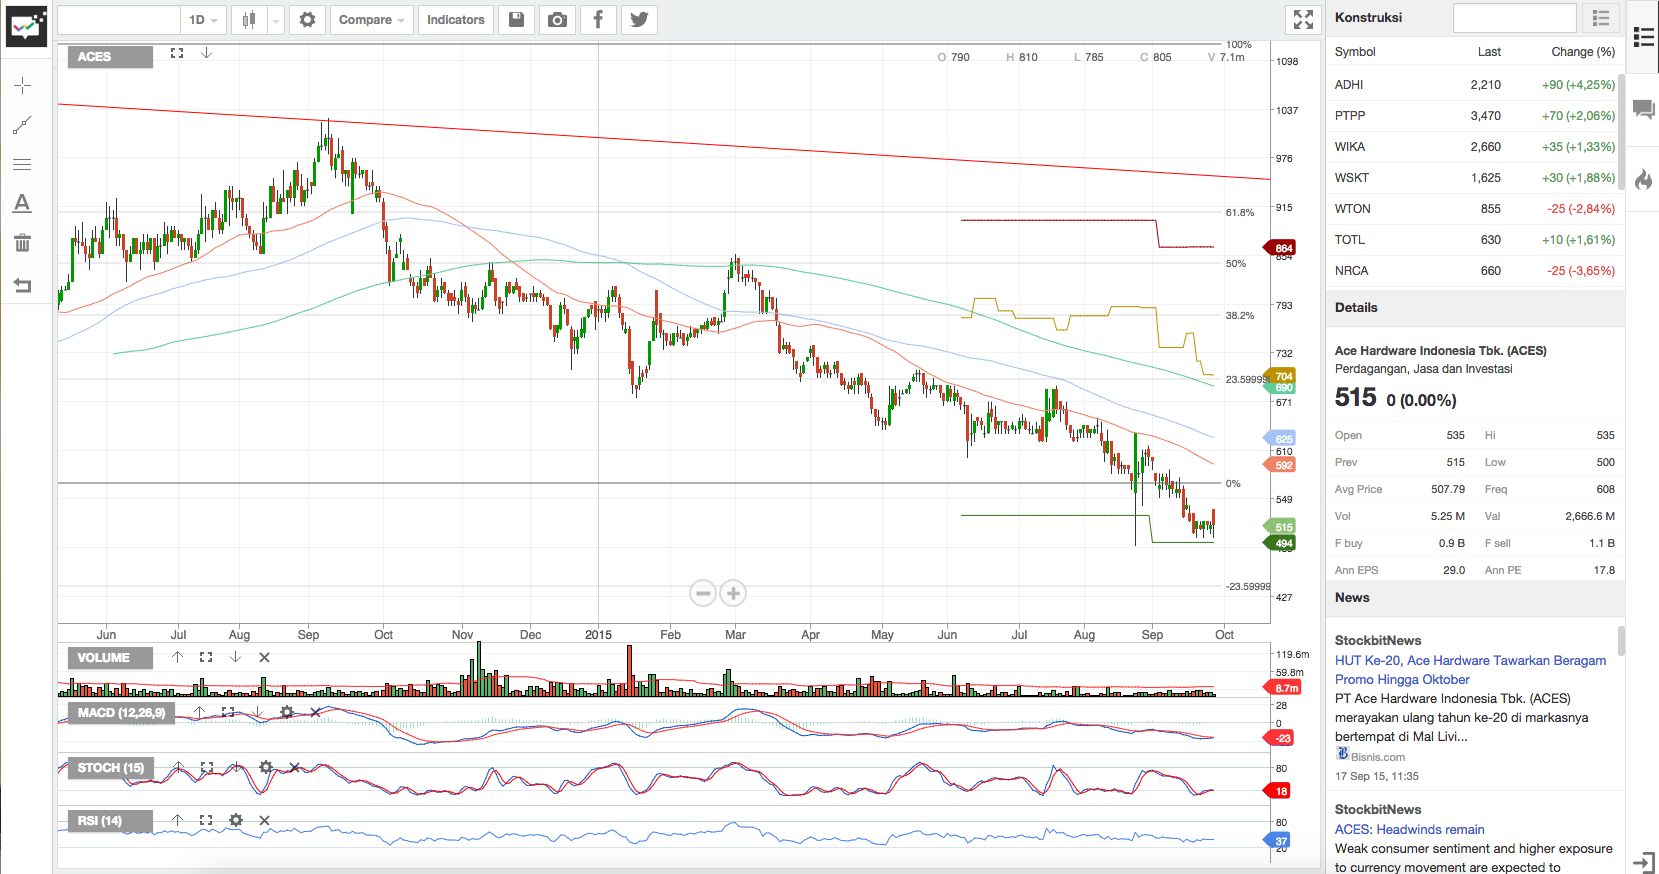Image resolution: width=1659 pixels, height=874 pixels.
Task: Click the trash icon to delete drawings
Action: coord(22,243)
